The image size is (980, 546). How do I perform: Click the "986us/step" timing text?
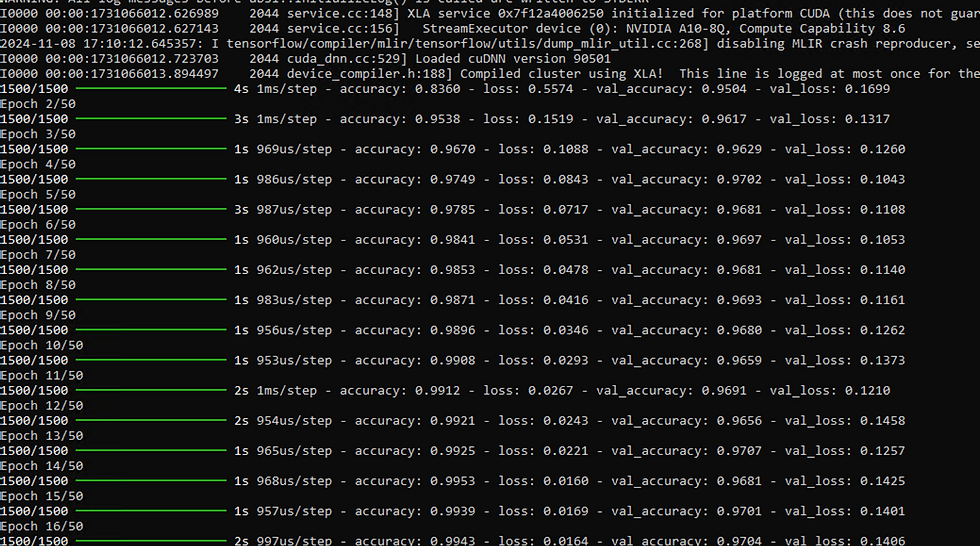294,179
